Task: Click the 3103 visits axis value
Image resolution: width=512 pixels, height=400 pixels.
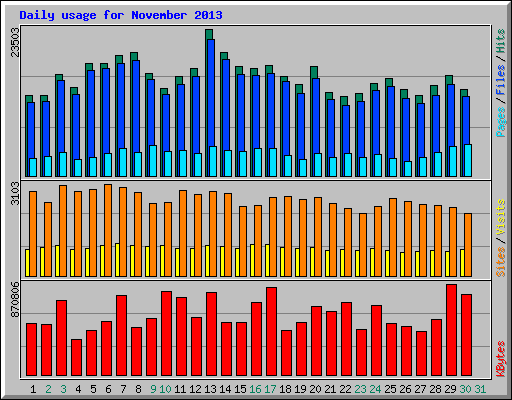Action: pos(15,193)
